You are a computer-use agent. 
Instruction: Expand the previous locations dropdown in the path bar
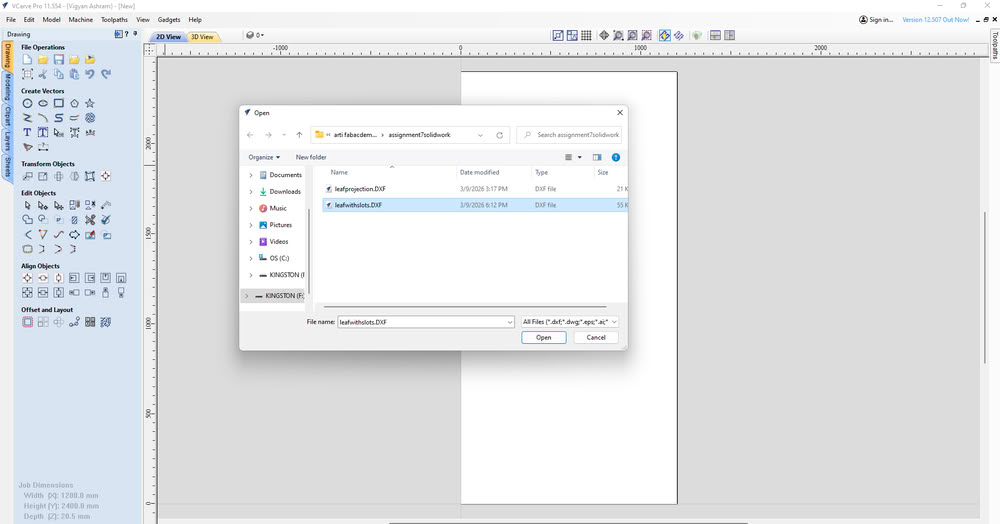coord(480,135)
